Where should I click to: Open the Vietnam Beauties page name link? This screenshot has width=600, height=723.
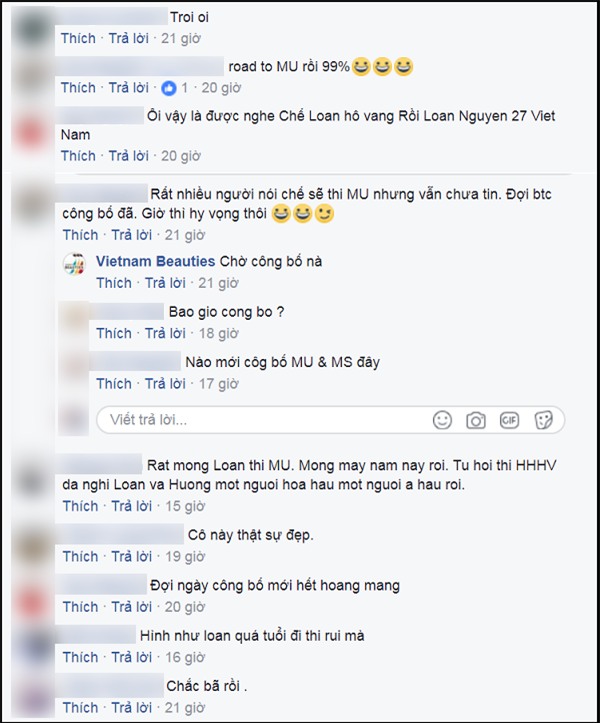pos(155,261)
